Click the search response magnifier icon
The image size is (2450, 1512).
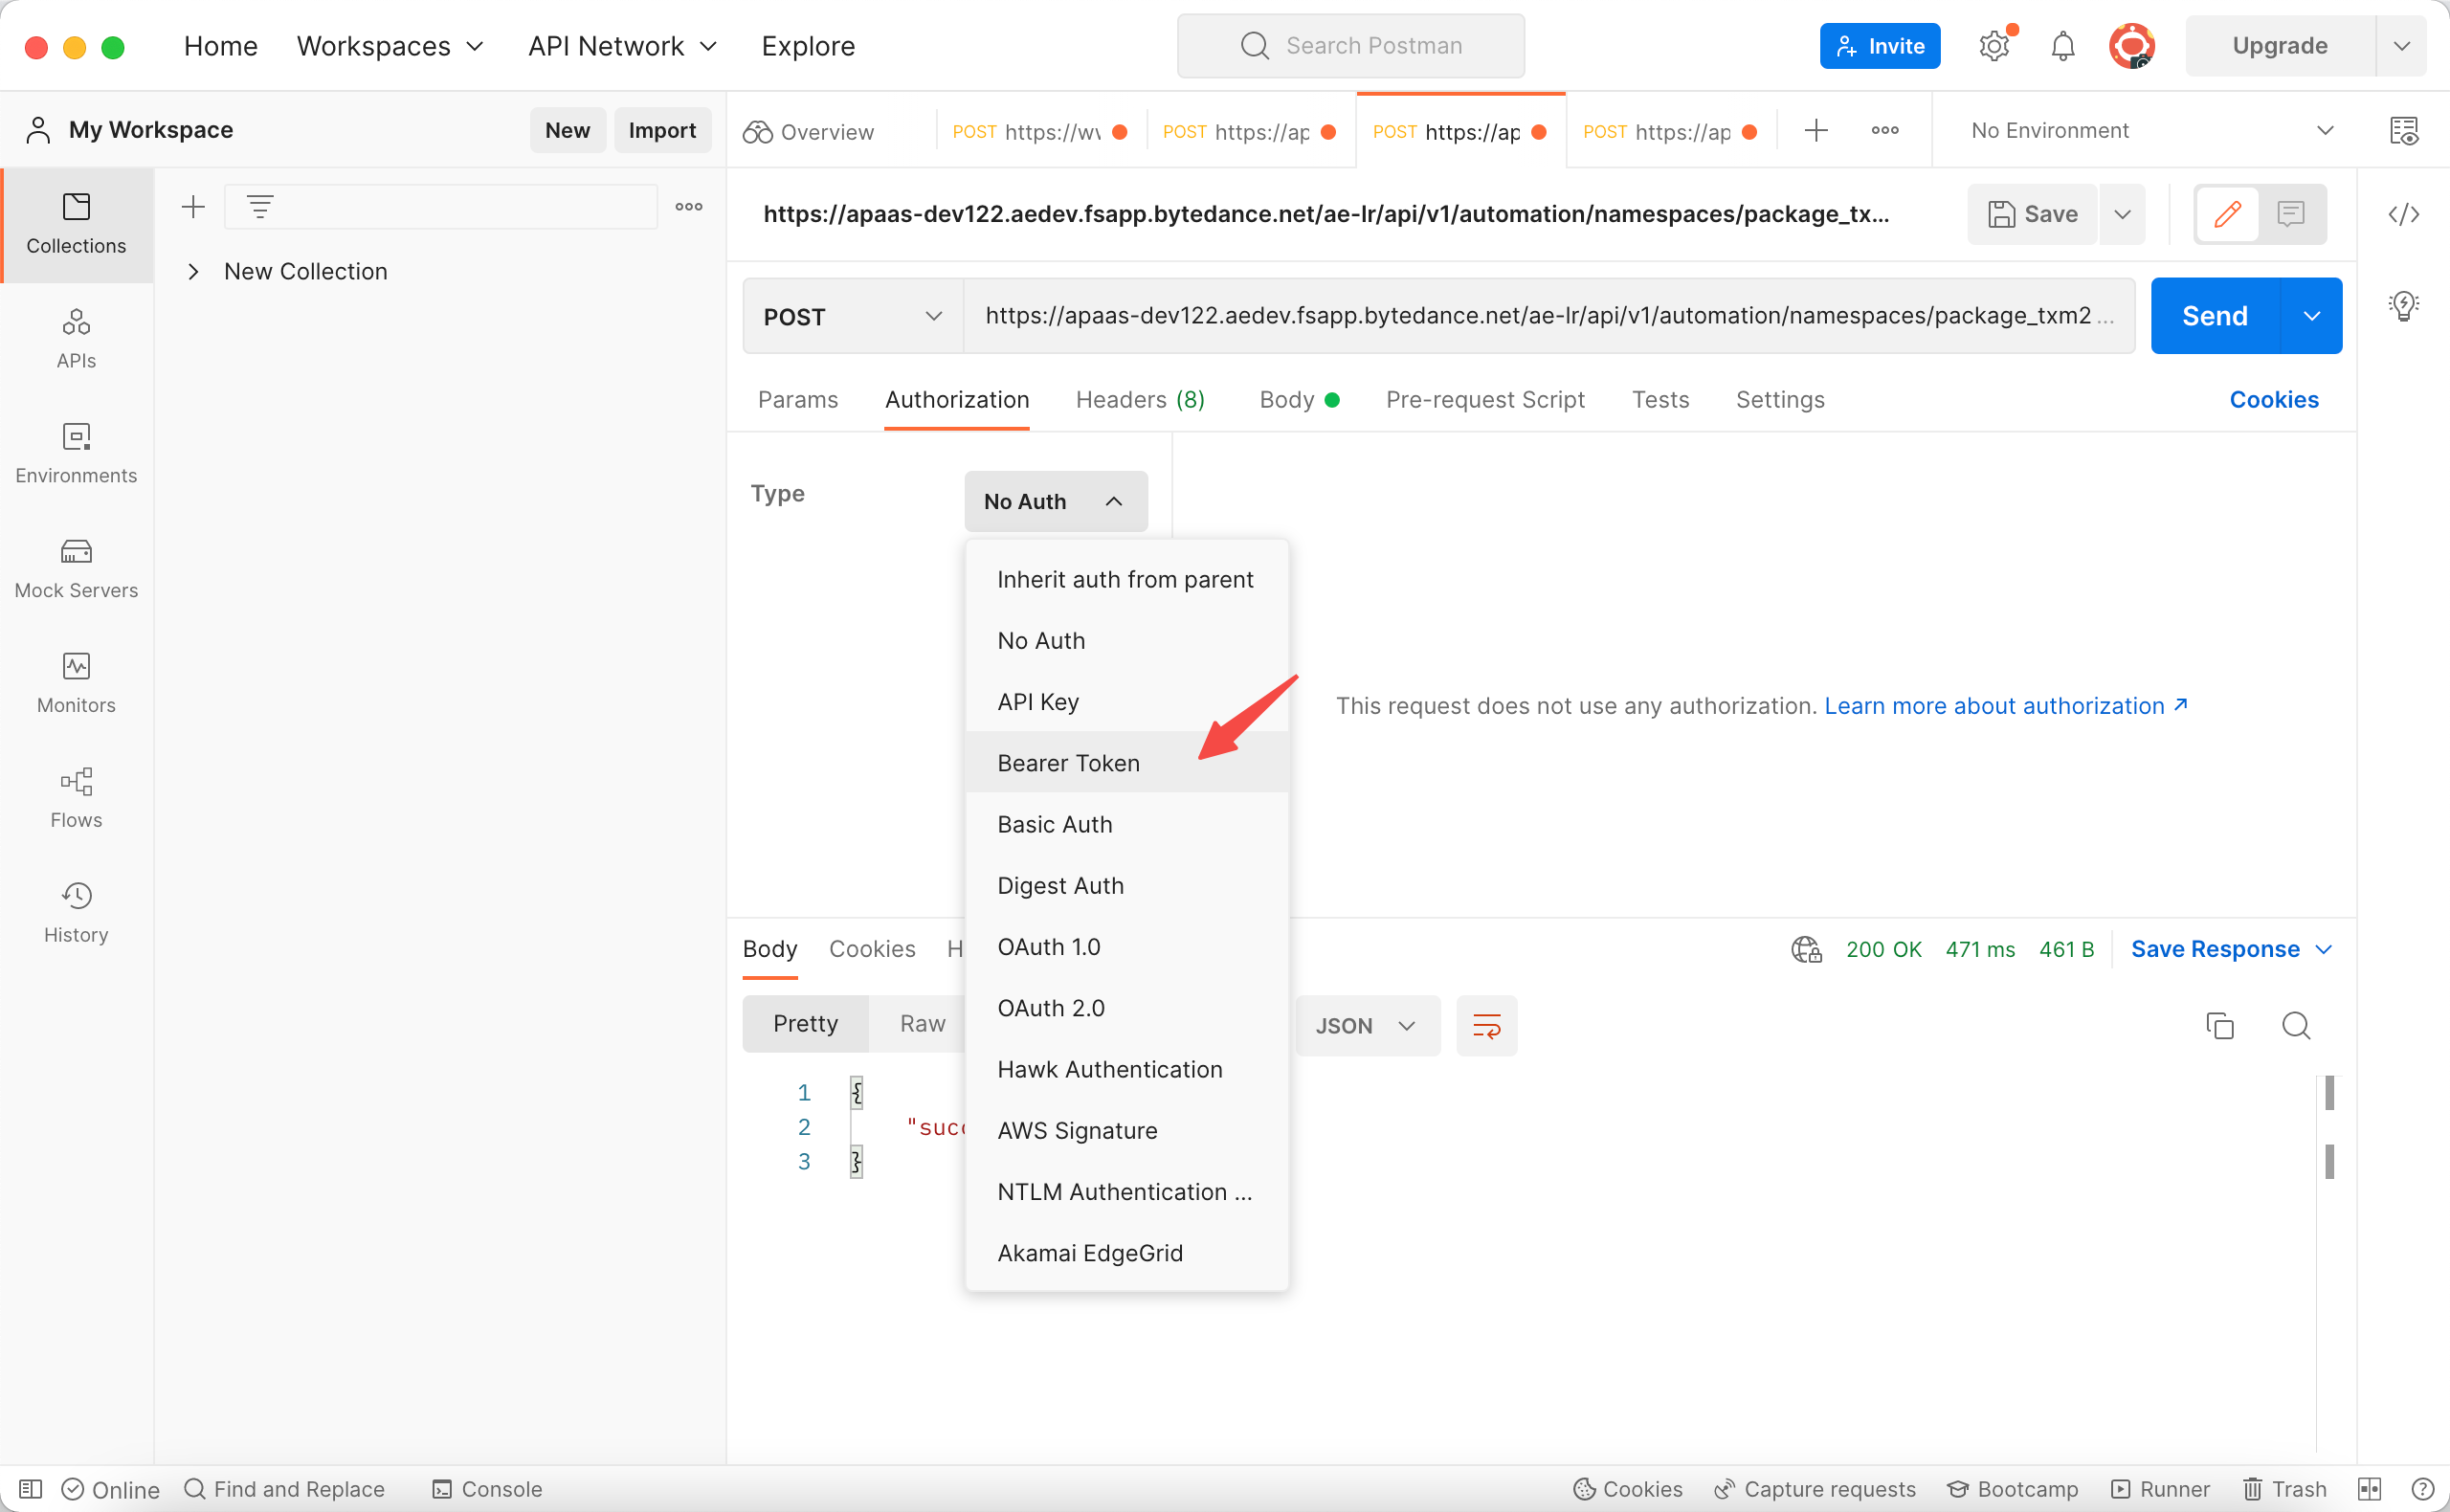pyautogui.click(x=2295, y=1025)
